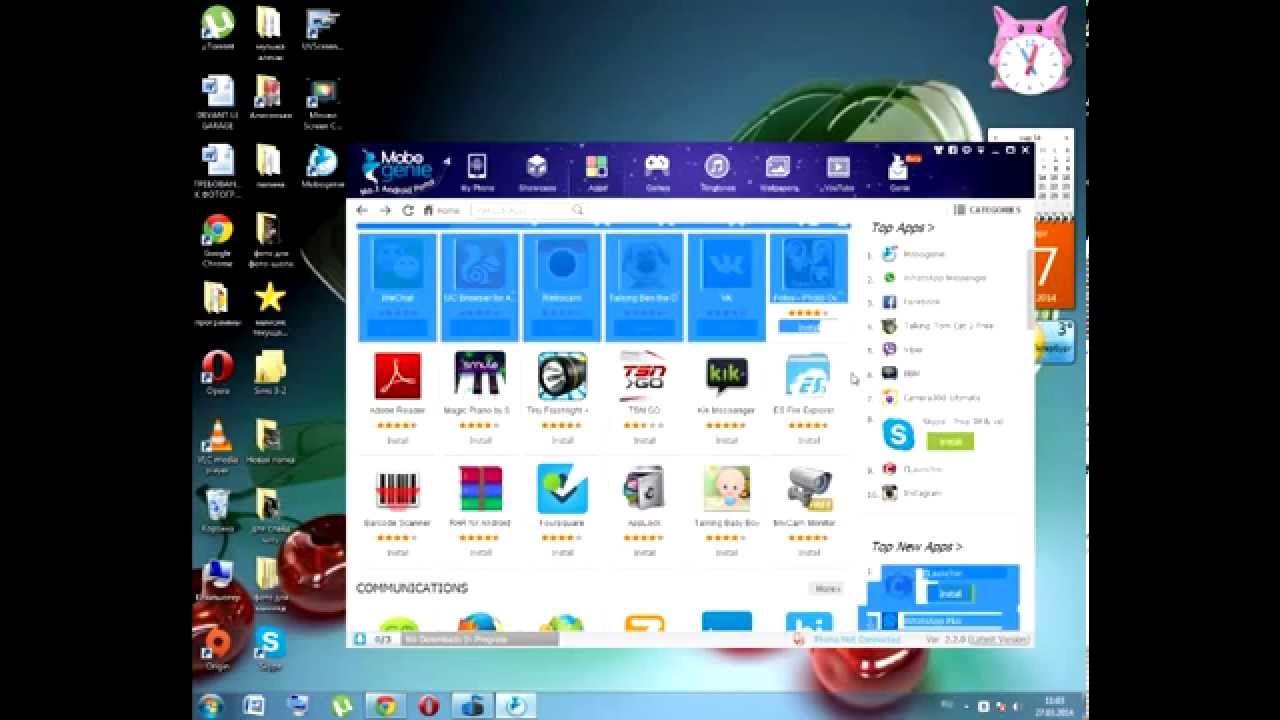Click the Opera taskbar icon
Image resolution: width=1280 pixels, height=720 pixels.
[428, 705]
